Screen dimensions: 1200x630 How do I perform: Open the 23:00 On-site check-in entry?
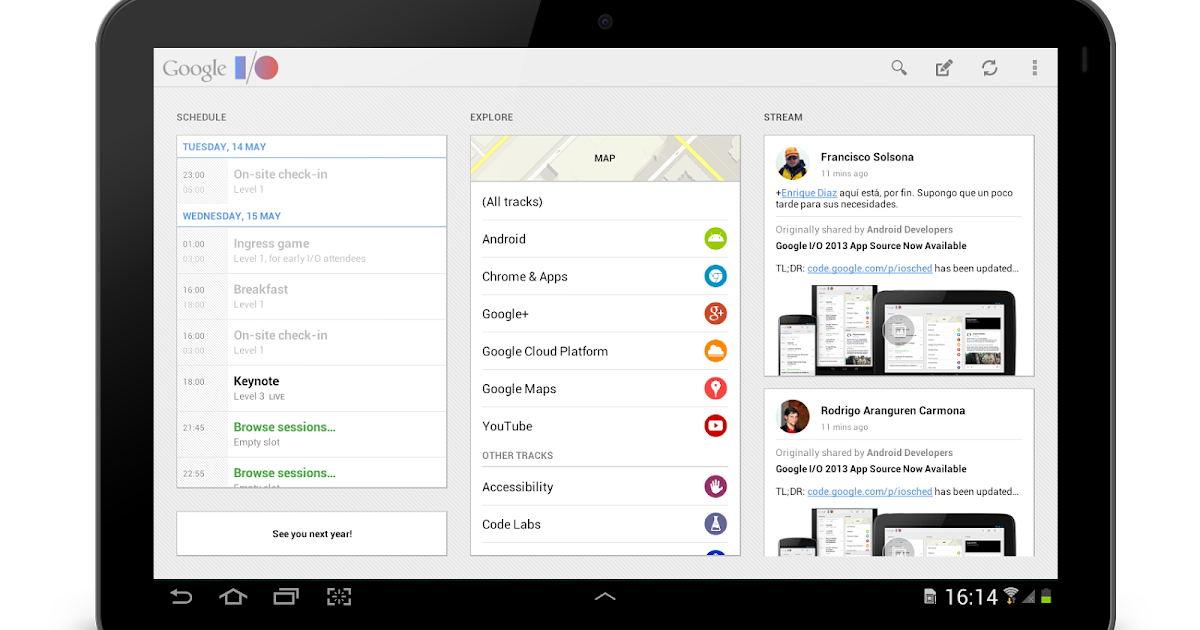(x=312, y=181)
